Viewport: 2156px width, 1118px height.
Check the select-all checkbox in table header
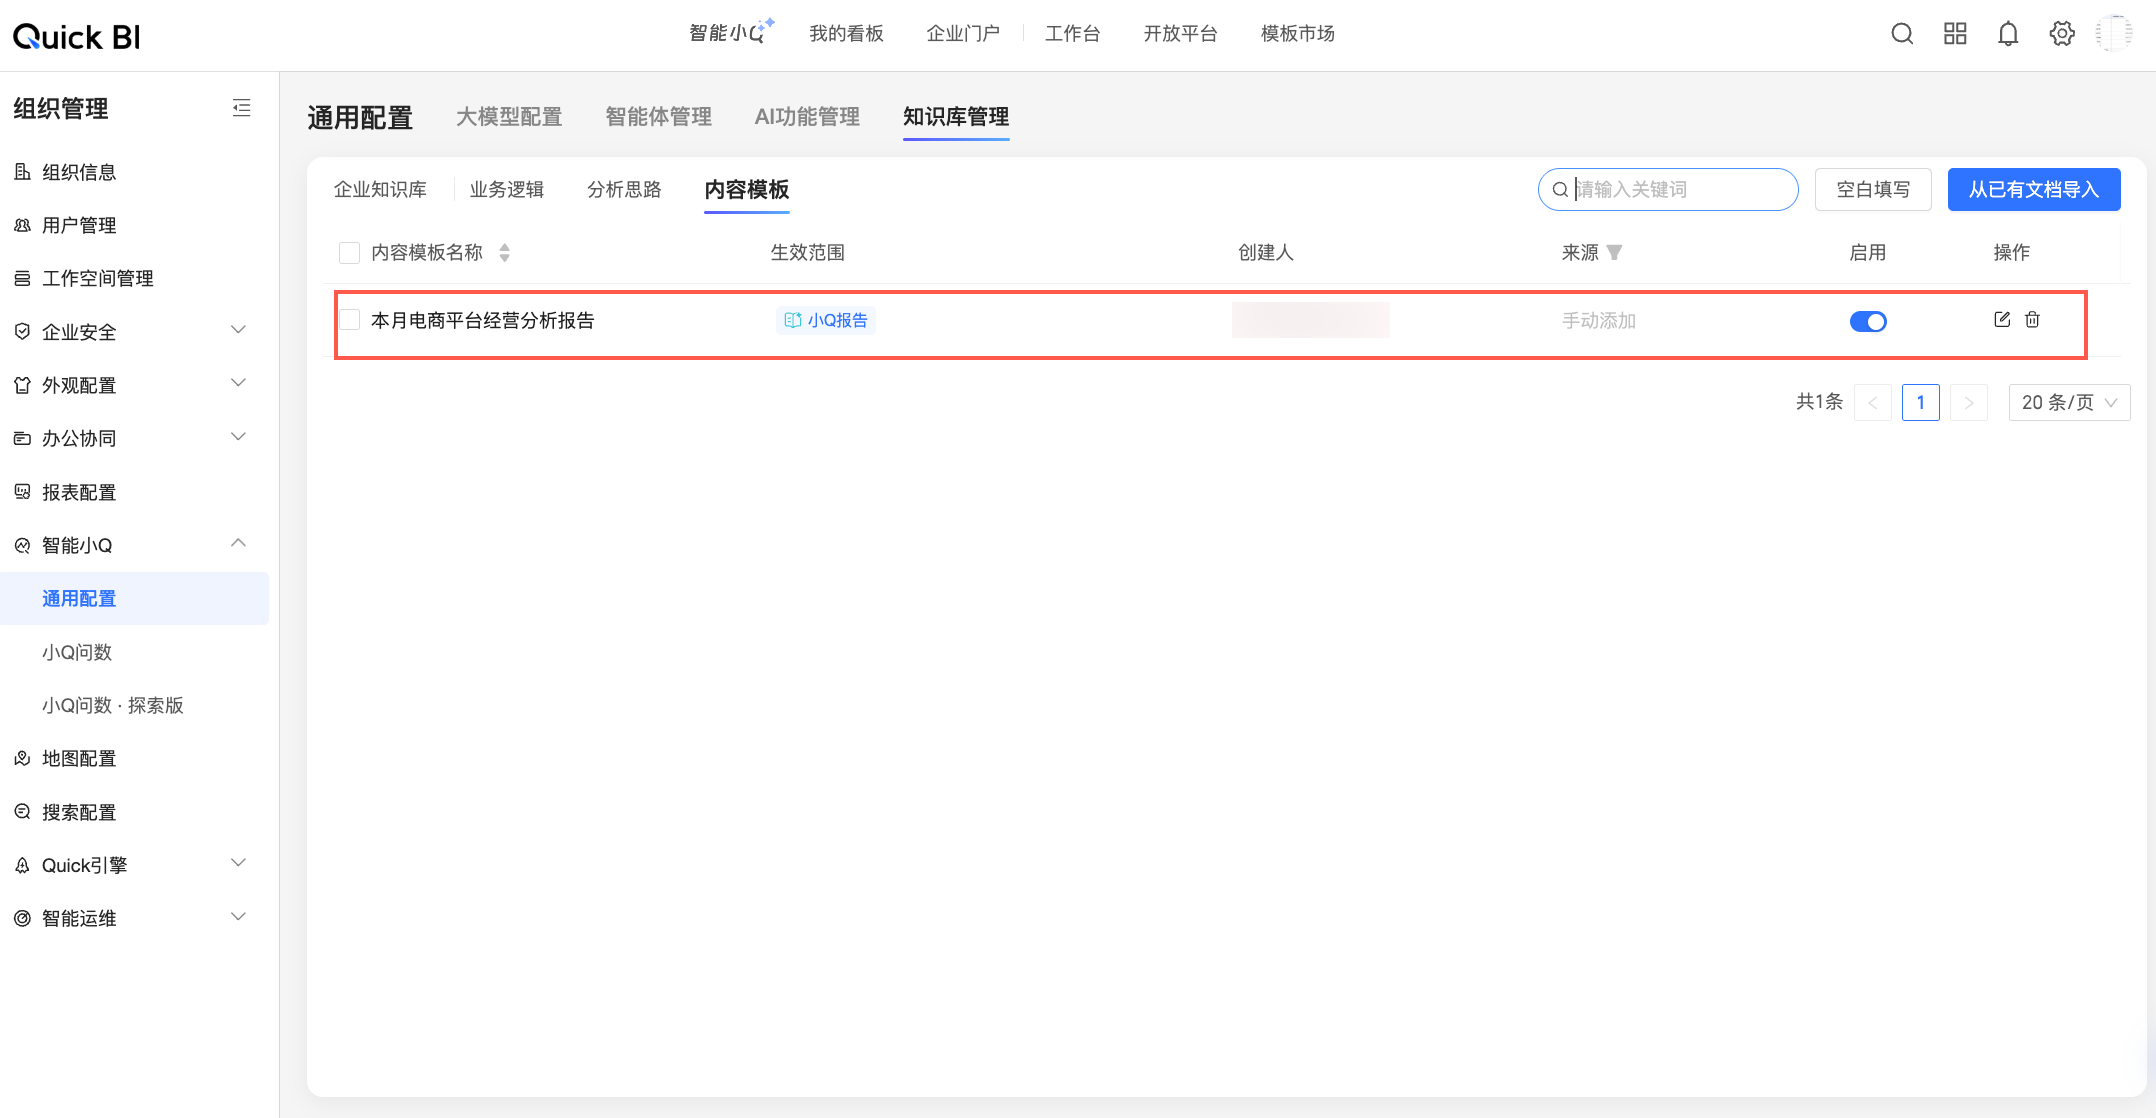click(x=349, y=252)
